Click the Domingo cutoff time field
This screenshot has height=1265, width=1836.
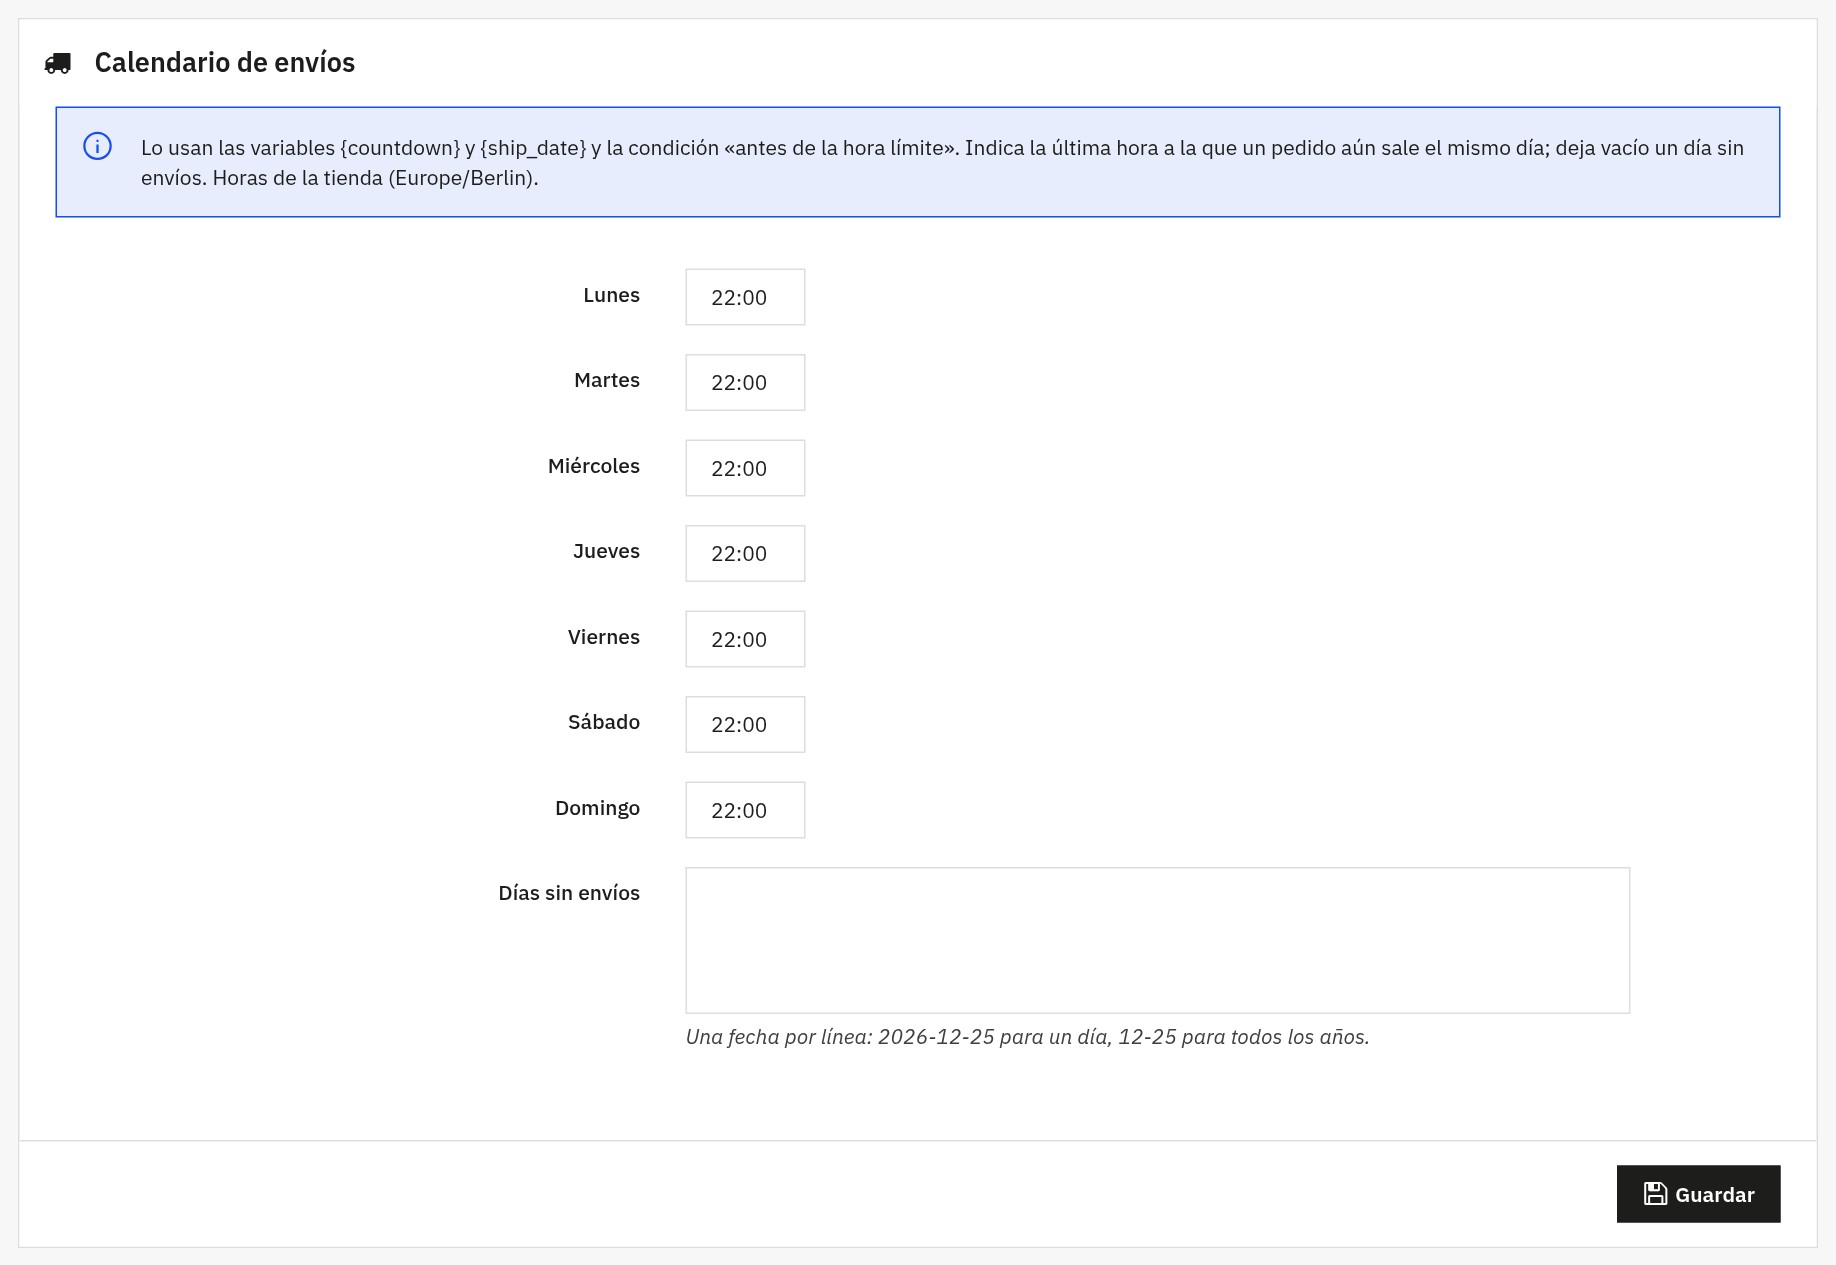(745, 810)
